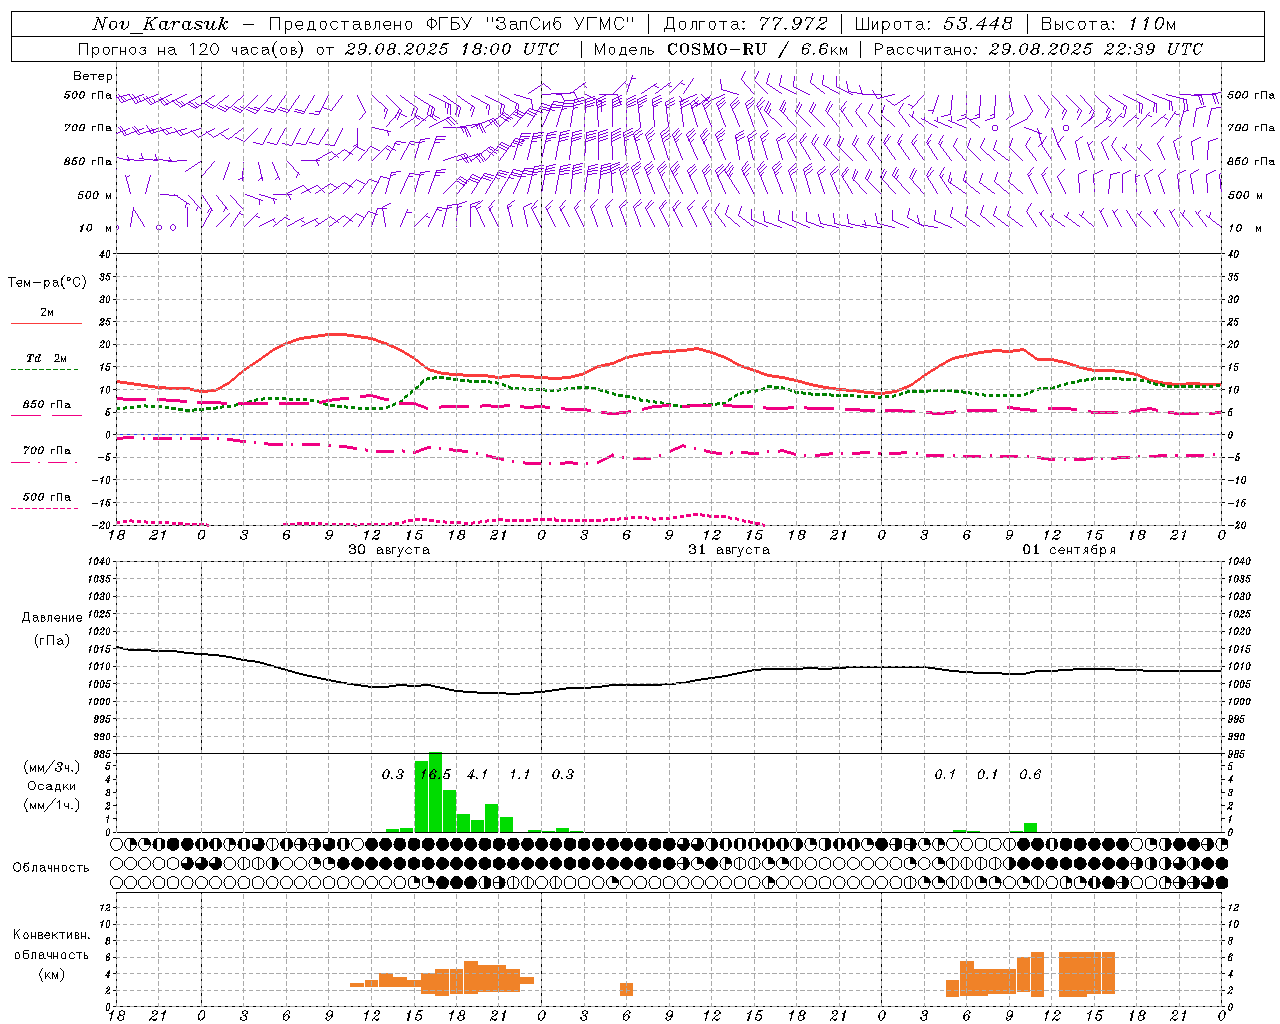Click the '01 сентября' date label
1280x1024 pixels.
click(1069, 550)
